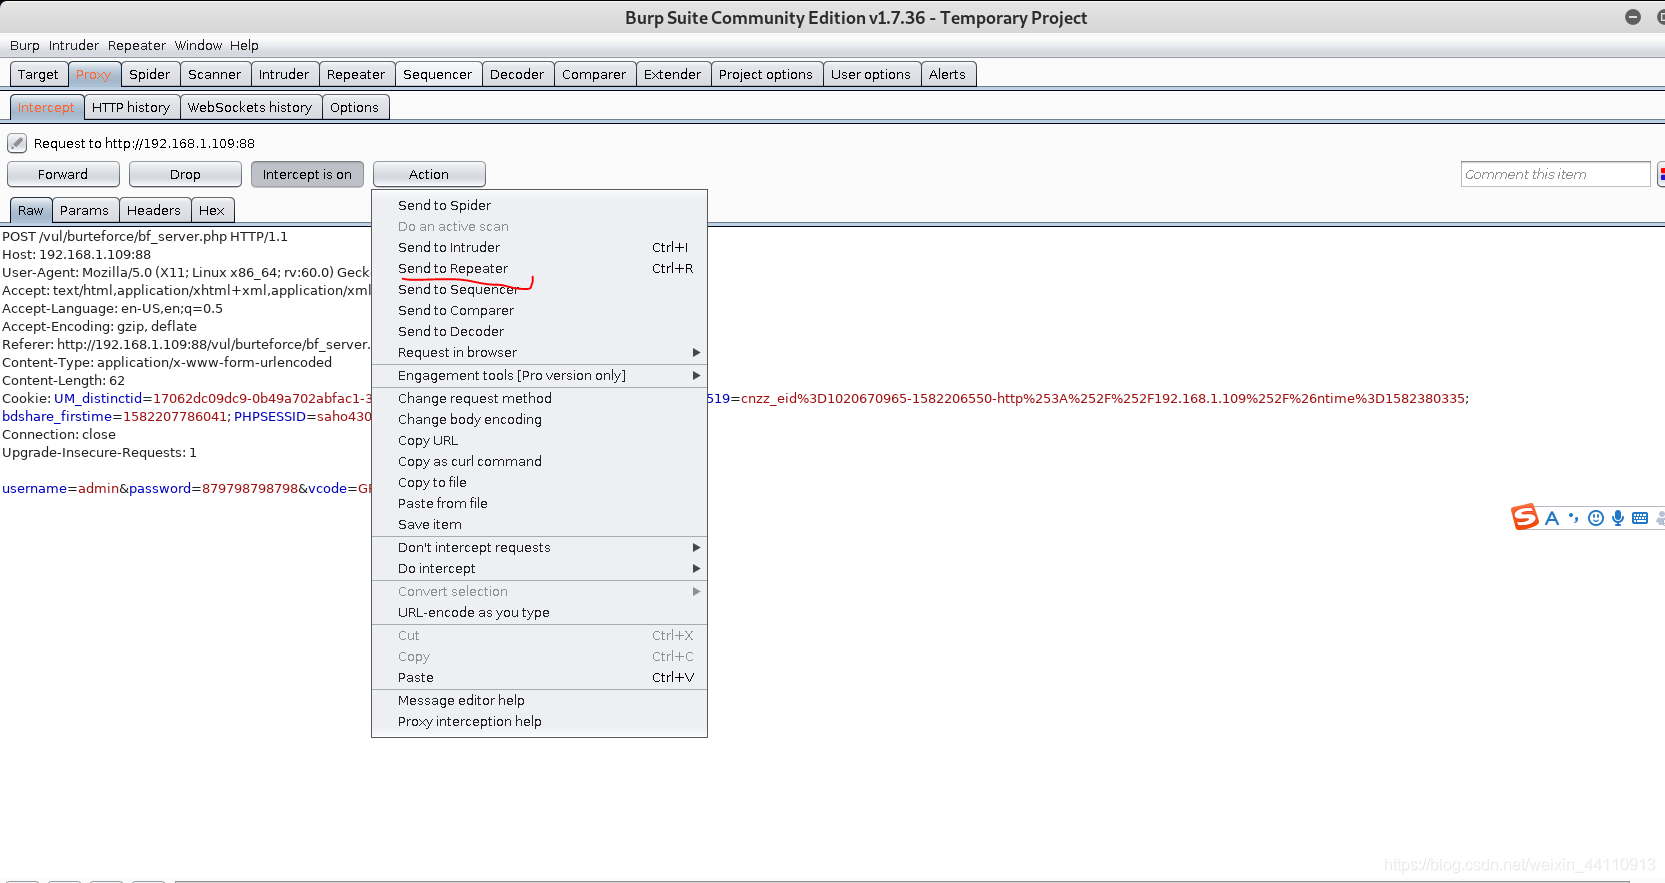Select Send to Decoder
Image resolution: width=1665 pixels, height=883 pixels.
[x=539, y=331]
